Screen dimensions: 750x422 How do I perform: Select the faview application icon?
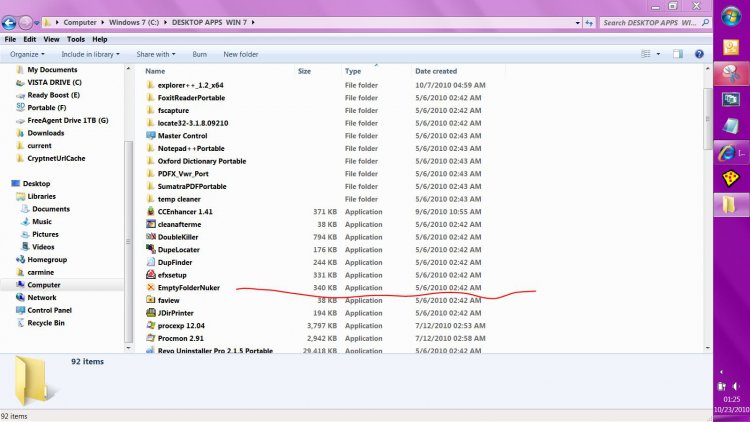click(x=151, y=300)
